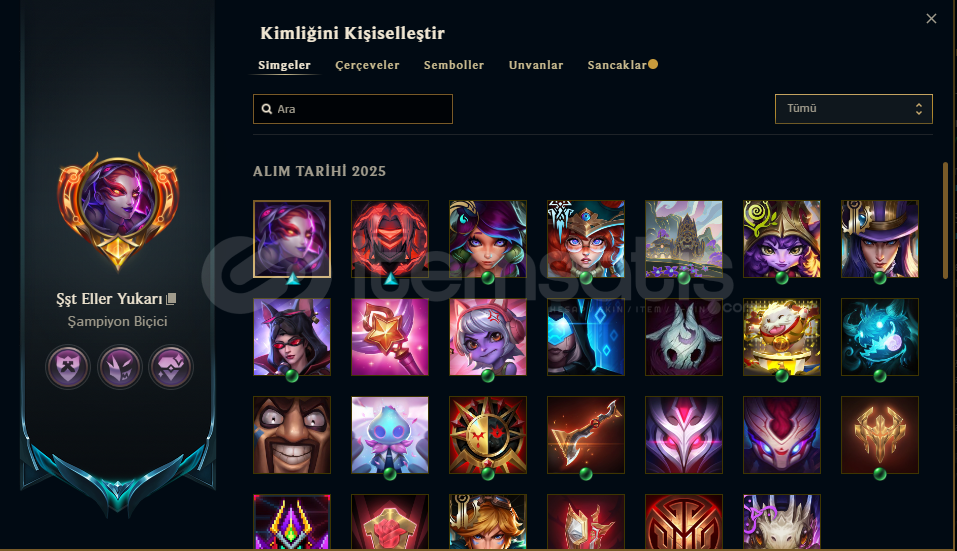The width and height of the screenshot is (957, 551).
Task: Select the pink star wand icon
Action: click(389, 337)
